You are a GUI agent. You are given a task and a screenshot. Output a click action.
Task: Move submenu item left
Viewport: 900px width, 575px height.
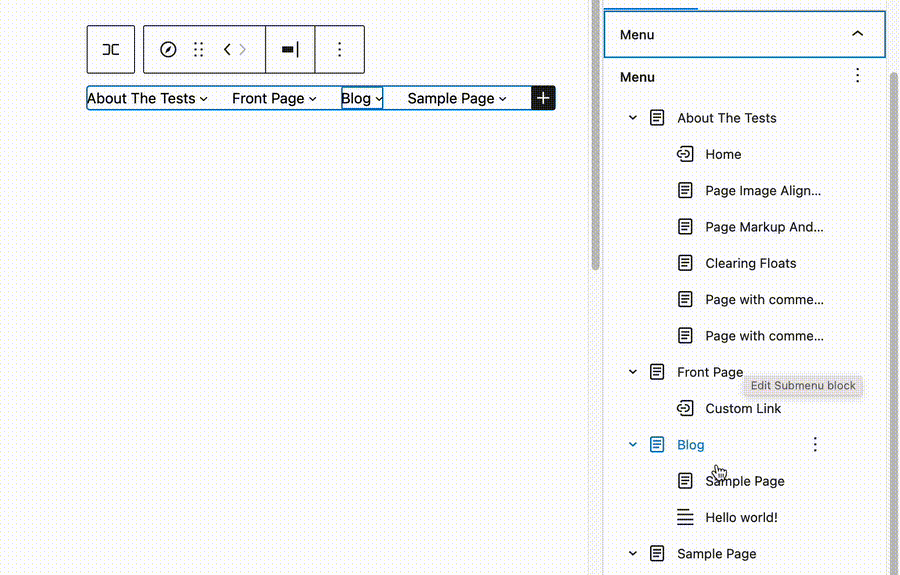tap(227, 49)
